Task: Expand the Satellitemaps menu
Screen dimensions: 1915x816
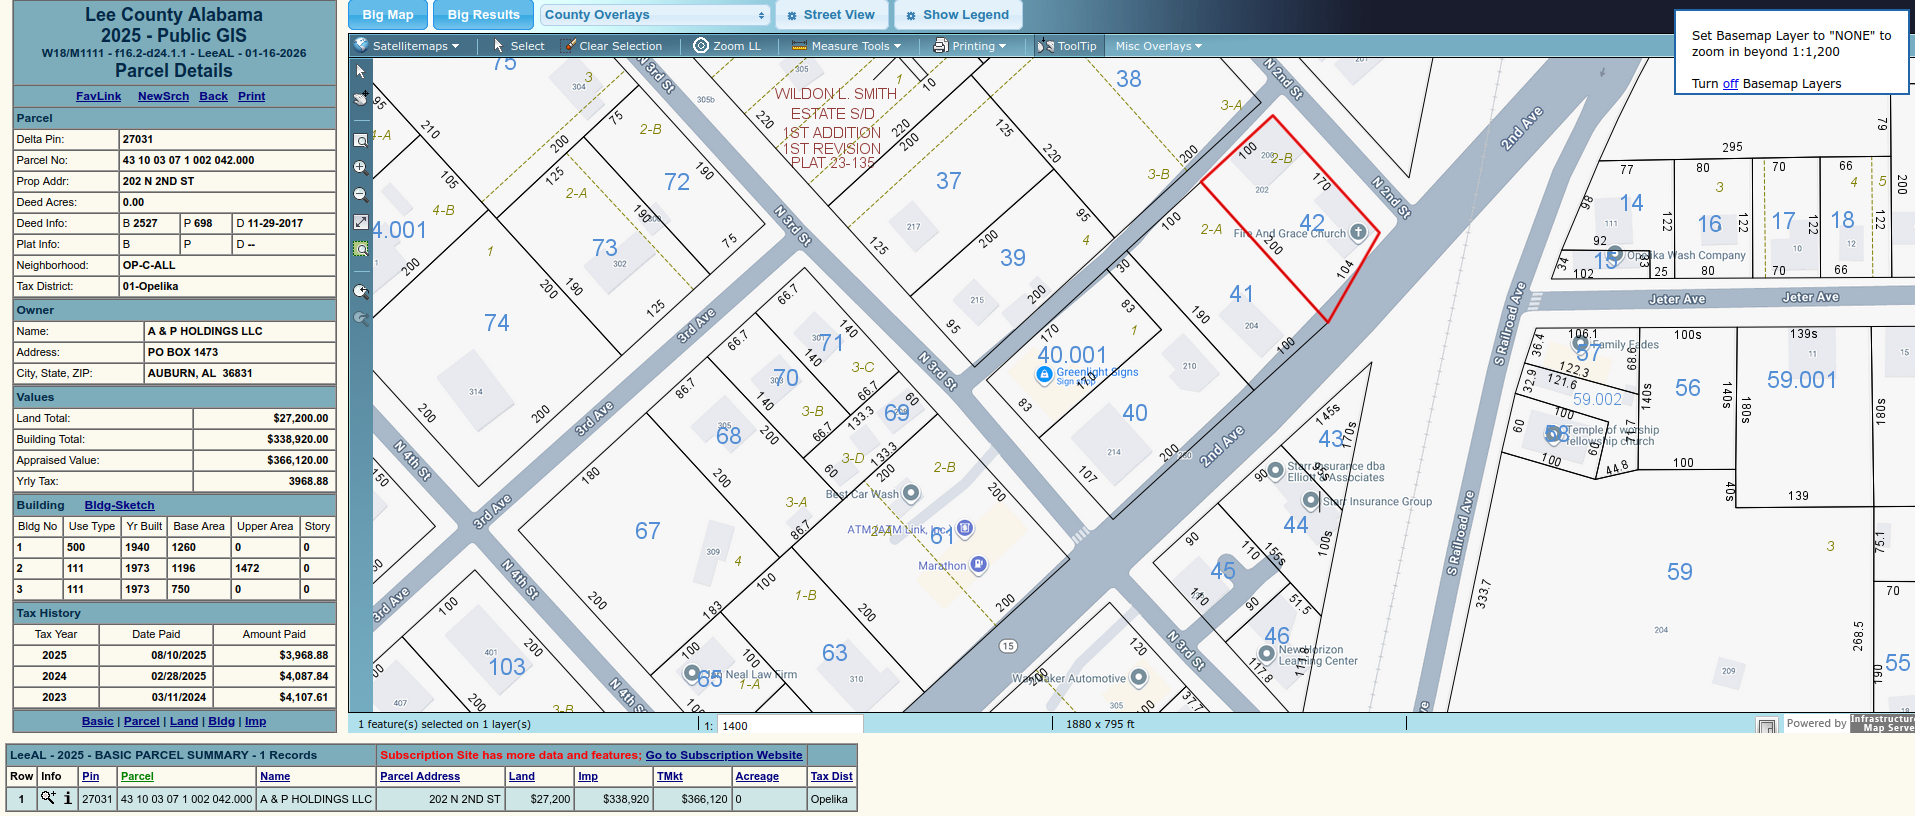Action: [408, 46]
